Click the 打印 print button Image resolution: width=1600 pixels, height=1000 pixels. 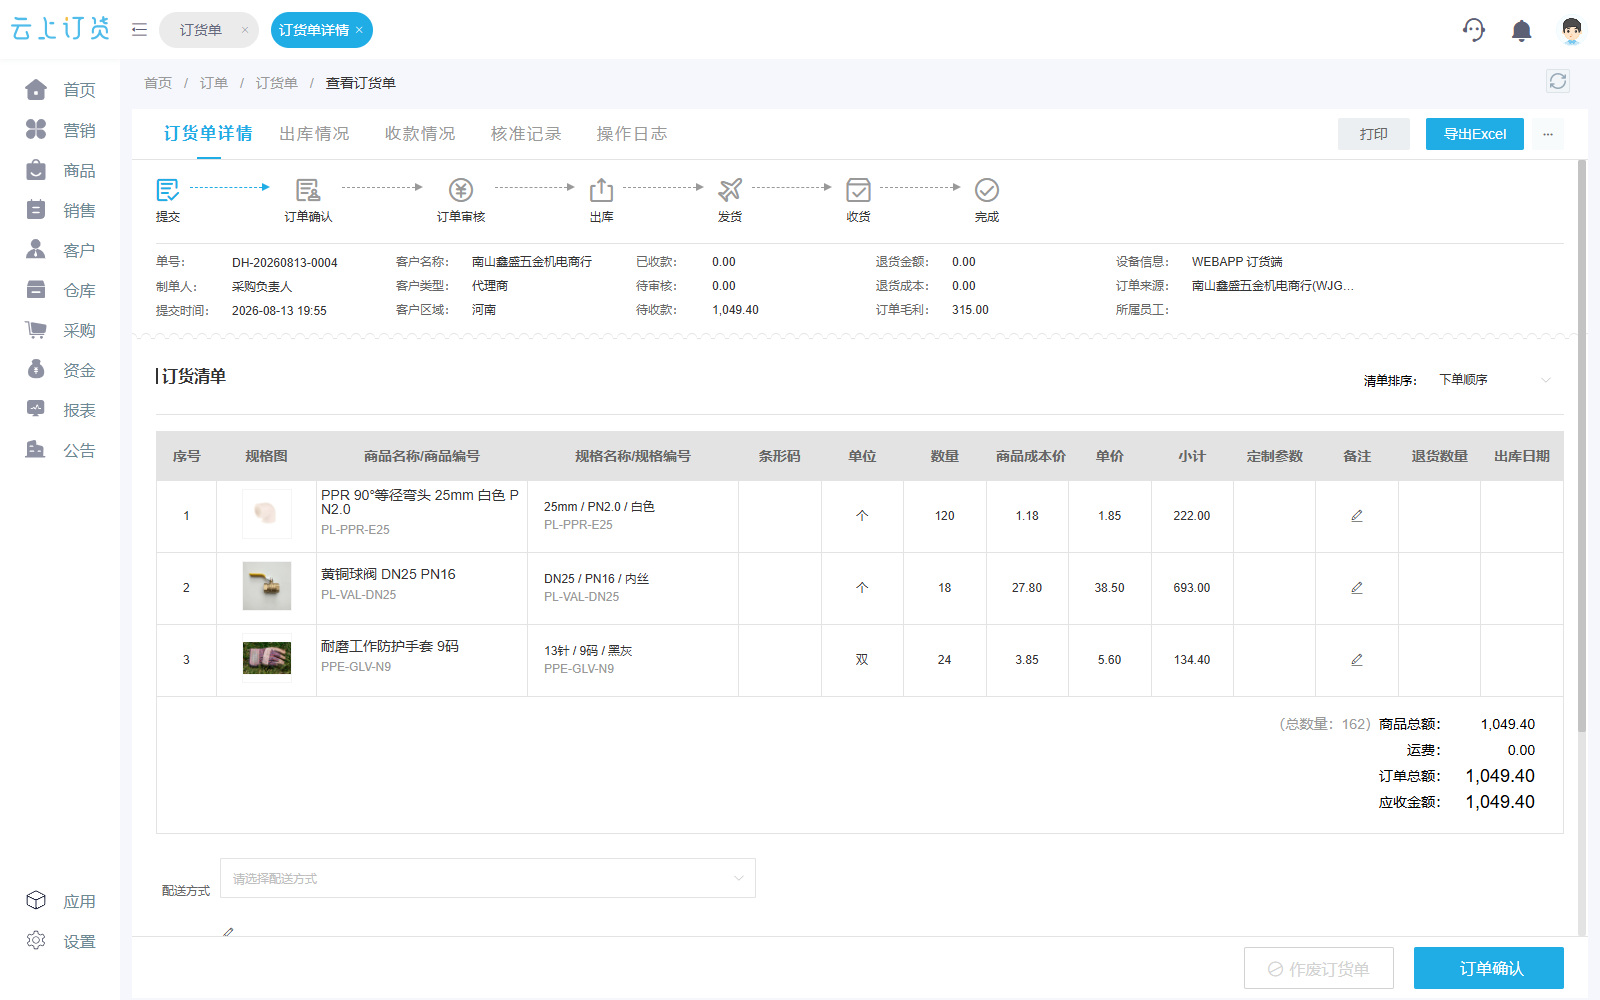1374,134
